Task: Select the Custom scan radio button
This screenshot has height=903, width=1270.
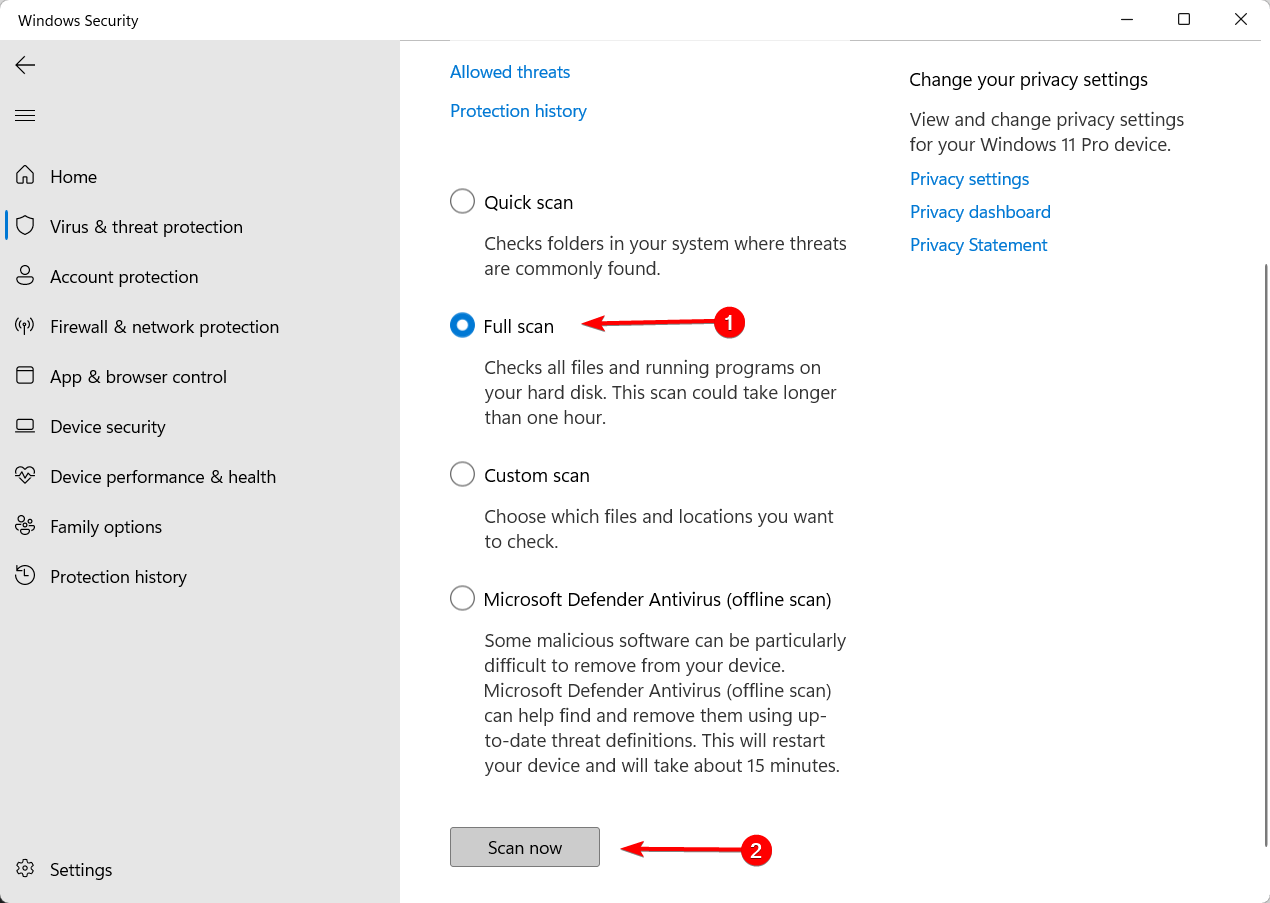Action: pyautogui.click(x=462, y=475)
